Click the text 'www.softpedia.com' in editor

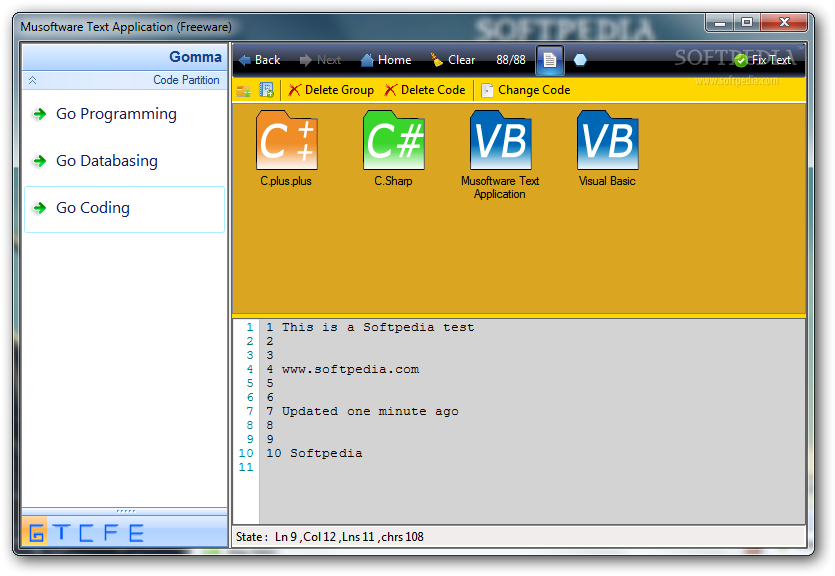click(x=350, y=369)
